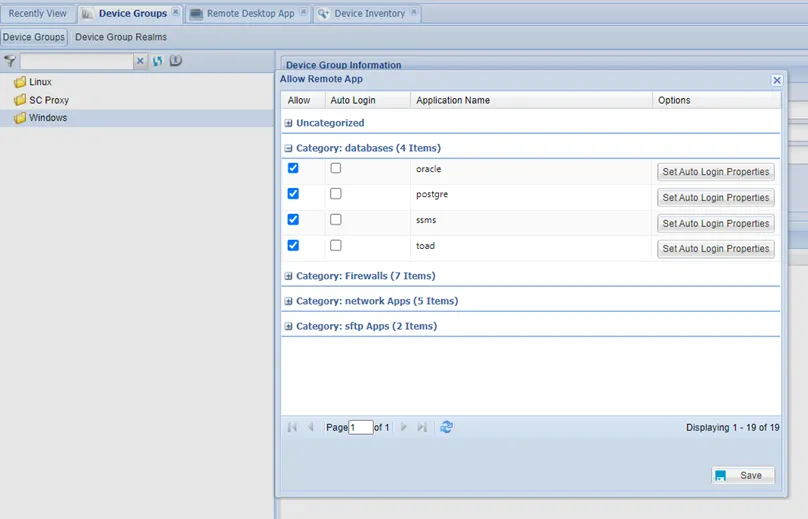The width and height of the screenshot is (808, 519).
Task: Refresh the Allow Remote App grid
Action: click(x=446, y=427)
